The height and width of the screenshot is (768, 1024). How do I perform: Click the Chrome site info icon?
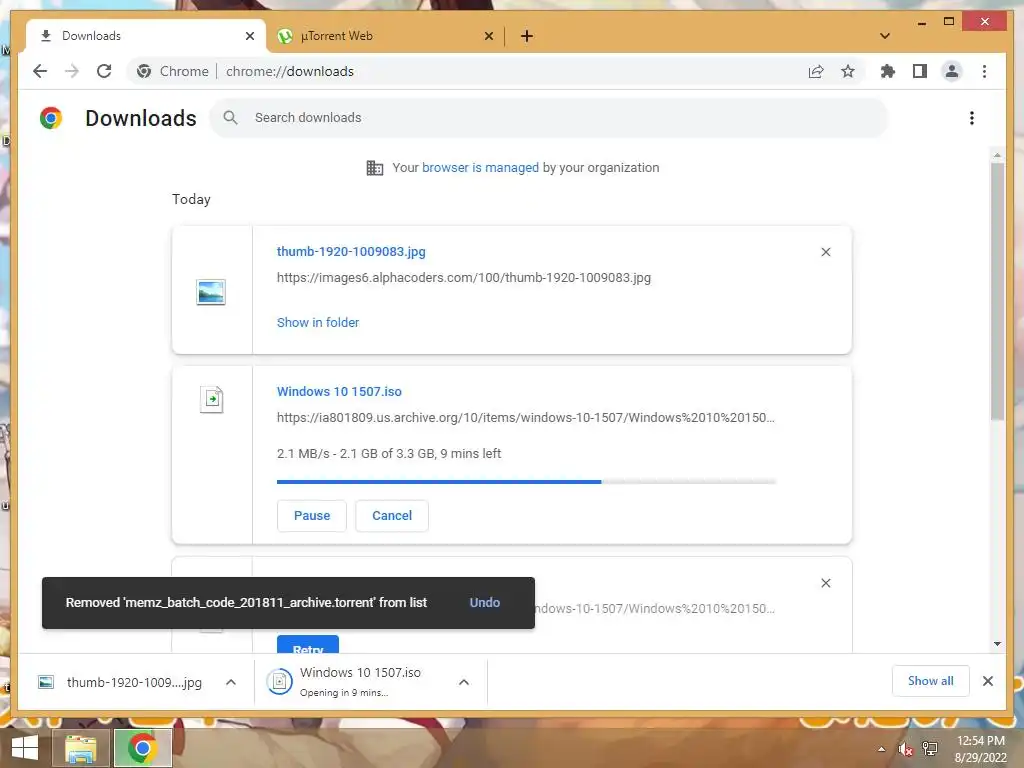(144, 71)
